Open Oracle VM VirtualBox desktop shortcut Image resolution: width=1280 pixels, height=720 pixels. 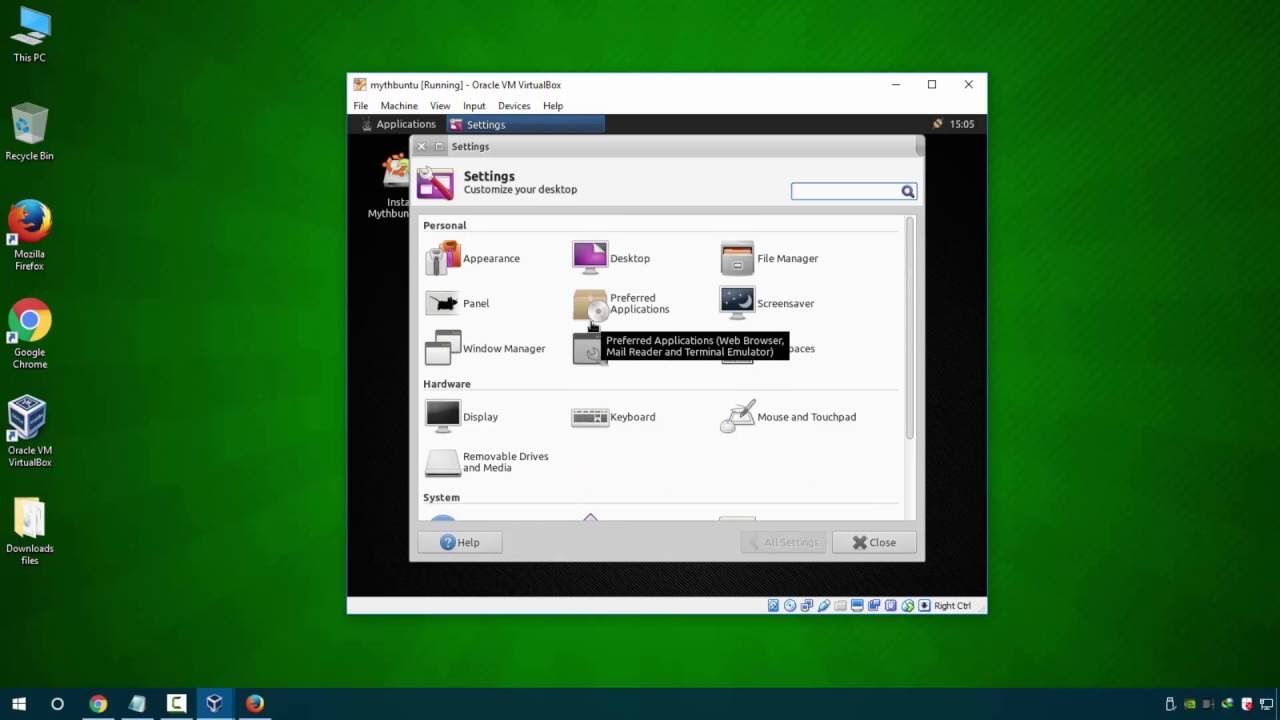point(29,432)
